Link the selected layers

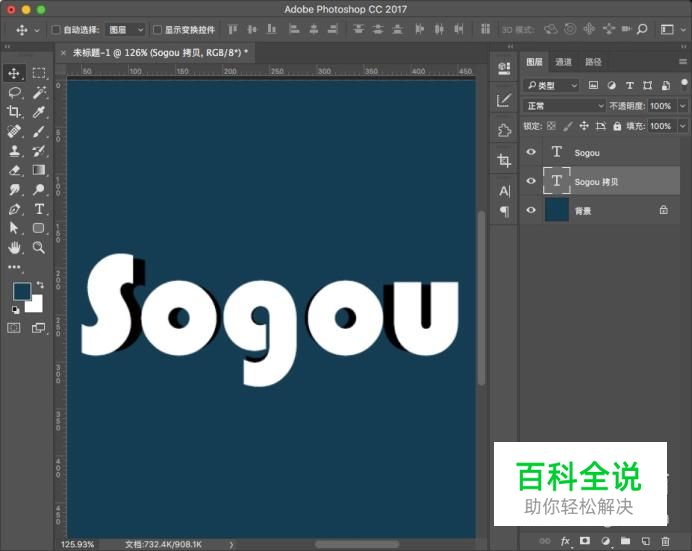pyautogui.click(x=545, y=541)
